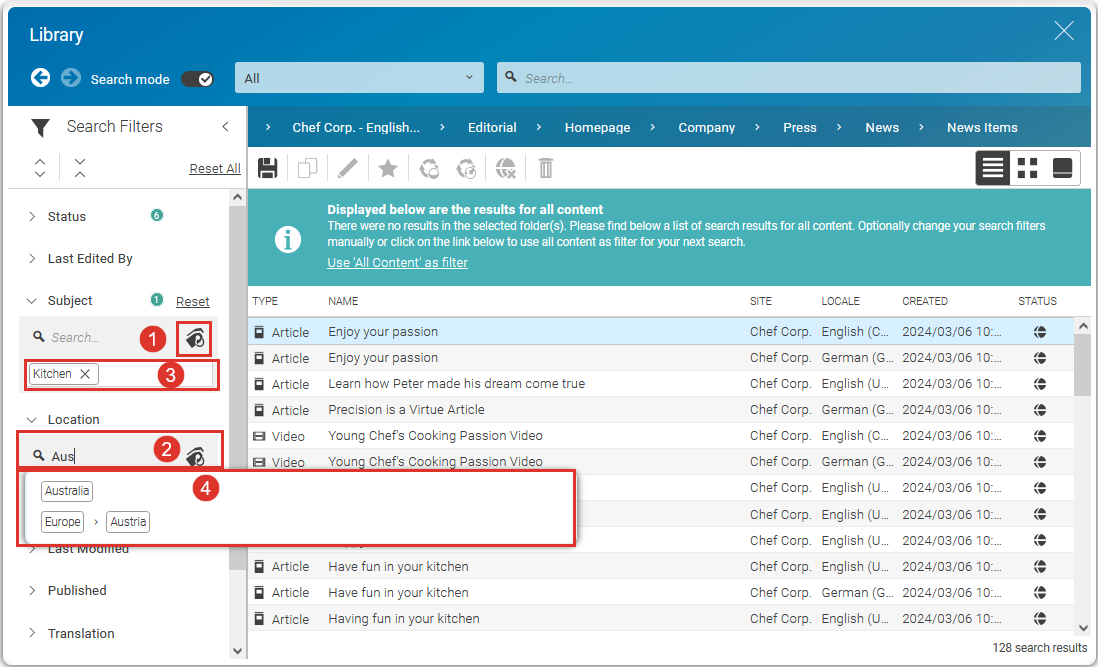Screen dimensions: 1098x667
Task: Click the trash delete icon in toolbar
Action: pyautogui.click(x=545, y=168)
